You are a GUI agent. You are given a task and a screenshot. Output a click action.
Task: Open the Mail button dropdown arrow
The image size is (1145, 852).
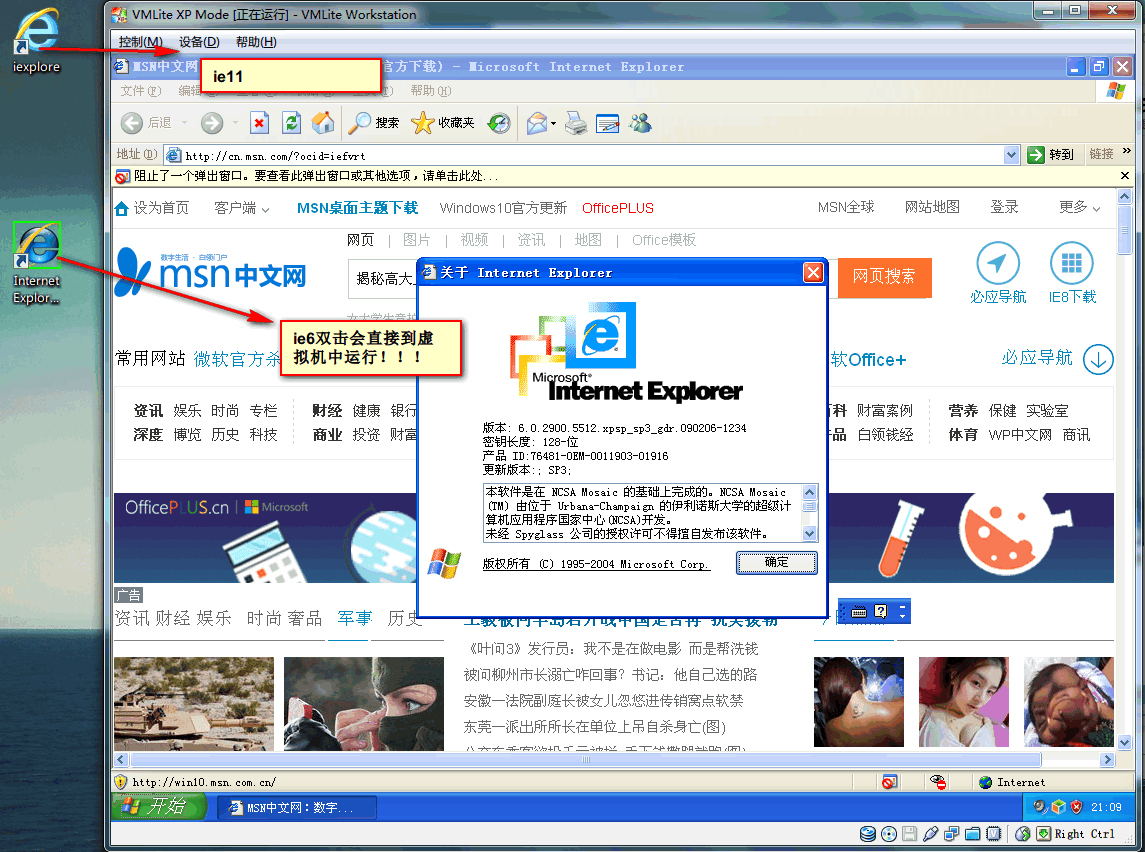[554, 123]
